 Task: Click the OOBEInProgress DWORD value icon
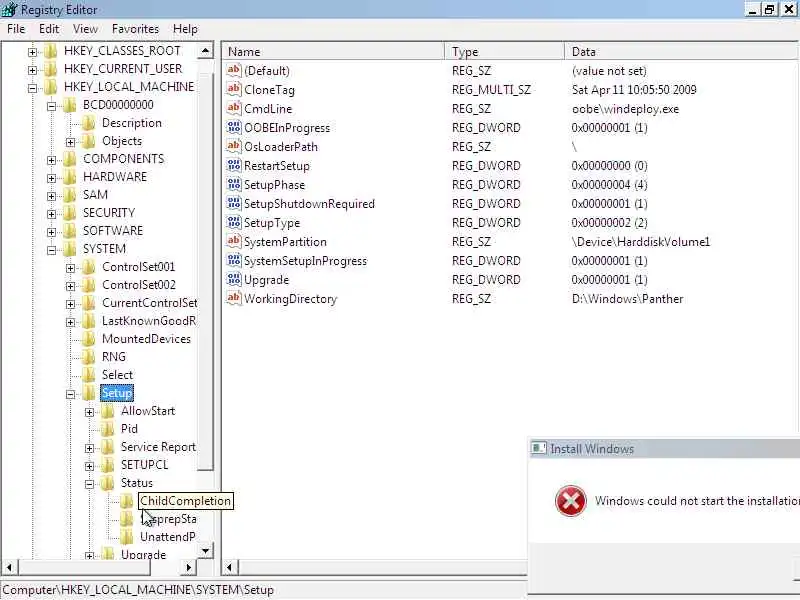pyautogui.click(x=234, y=127)
